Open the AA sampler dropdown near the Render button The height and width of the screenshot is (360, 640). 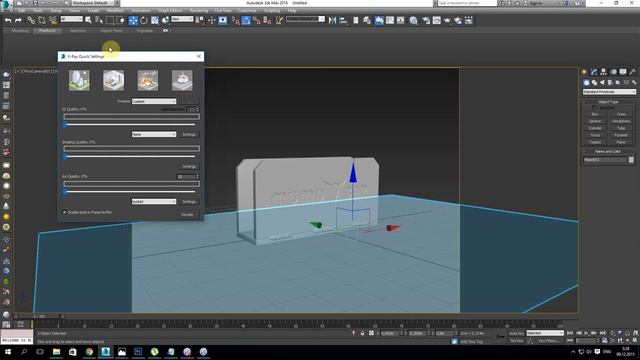click(x=154, y=202)
